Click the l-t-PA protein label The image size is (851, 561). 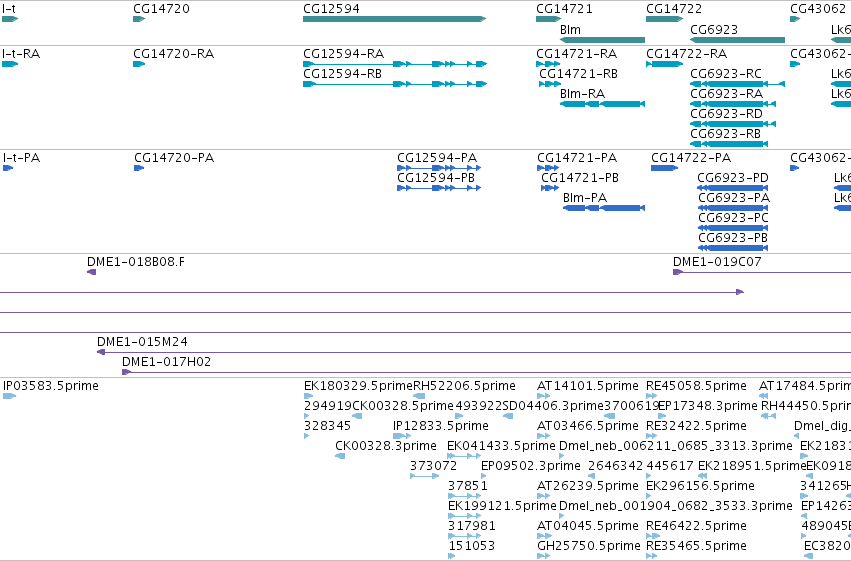pyautogui.click(x=22, y=158)
